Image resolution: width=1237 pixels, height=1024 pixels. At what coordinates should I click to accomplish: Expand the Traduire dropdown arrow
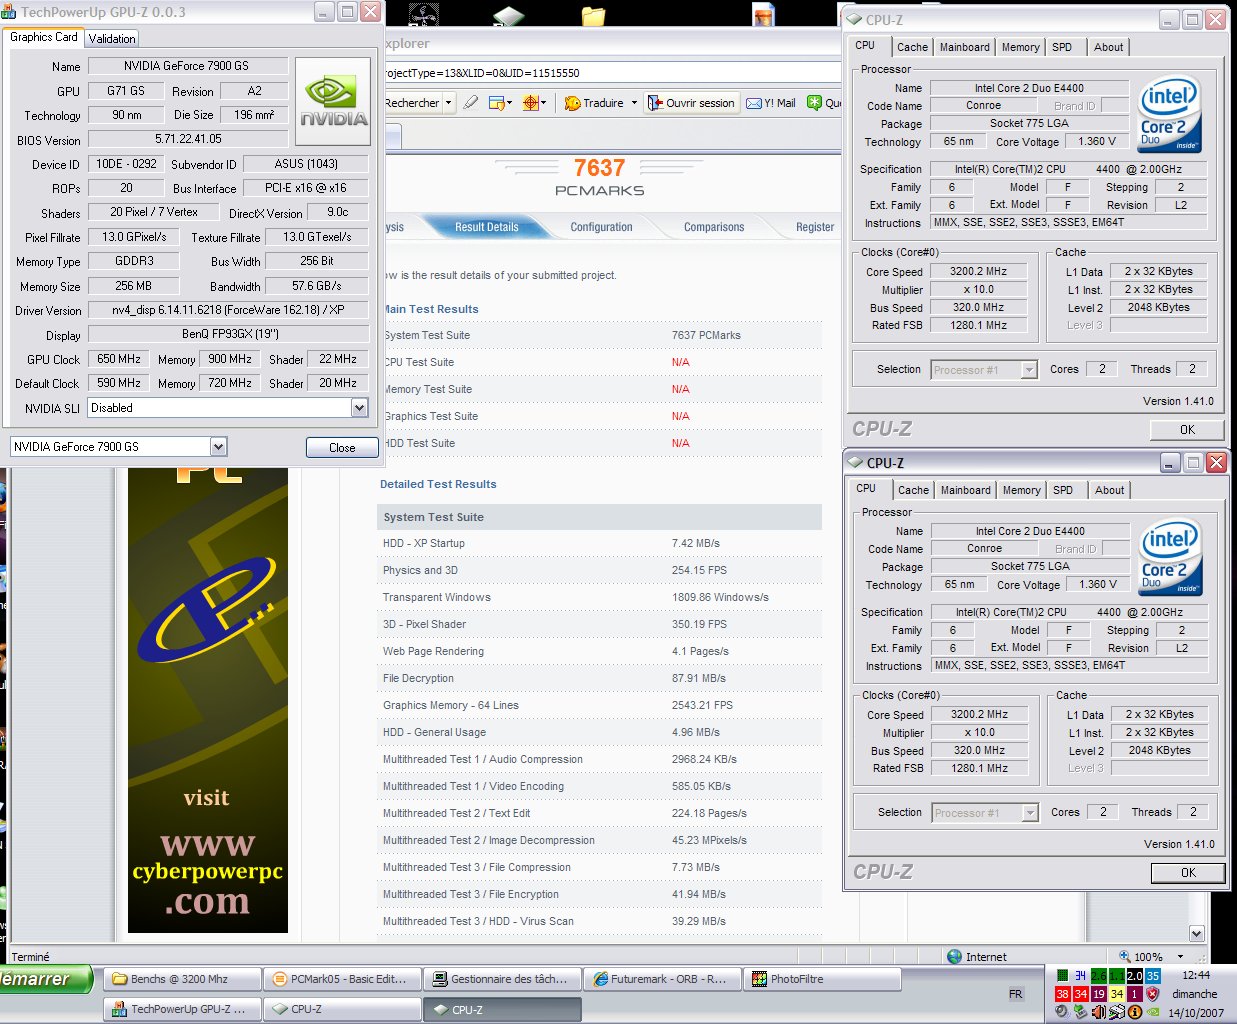click(634, 103)
